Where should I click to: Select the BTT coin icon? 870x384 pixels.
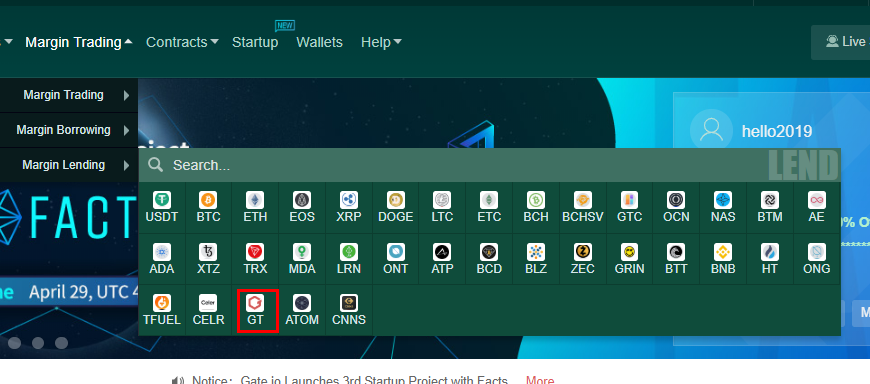(676, 252)
